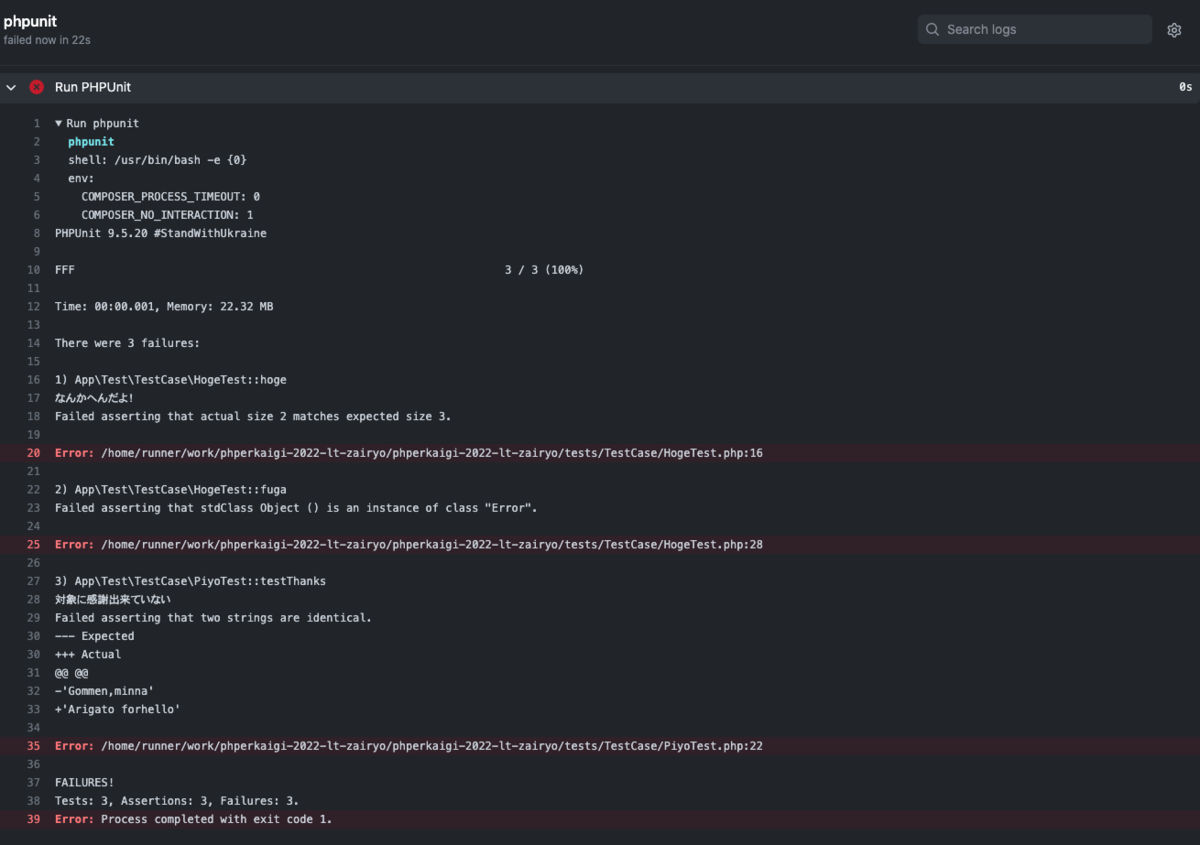Click the 'FFF' test result text
The height and width of the screenshot is (845, 1200).
tap(65, 270)
